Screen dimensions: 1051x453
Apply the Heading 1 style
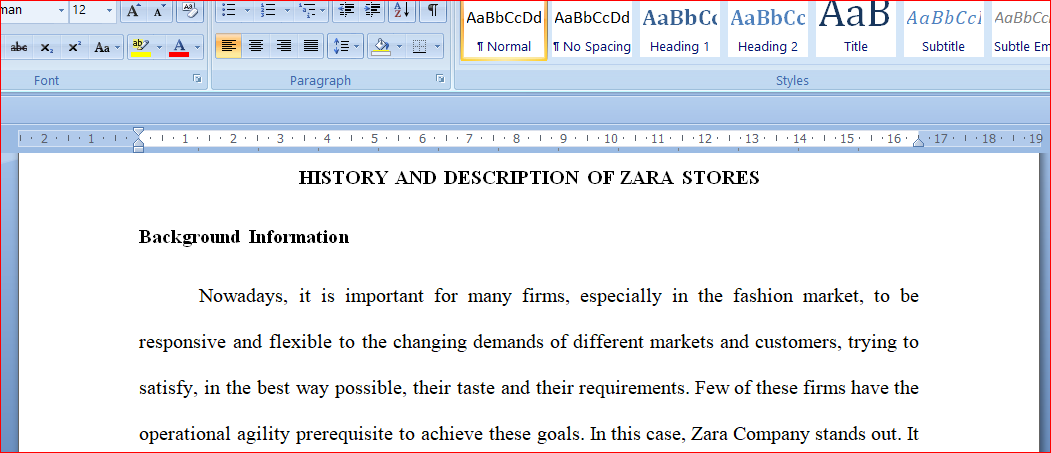(680, 29)
